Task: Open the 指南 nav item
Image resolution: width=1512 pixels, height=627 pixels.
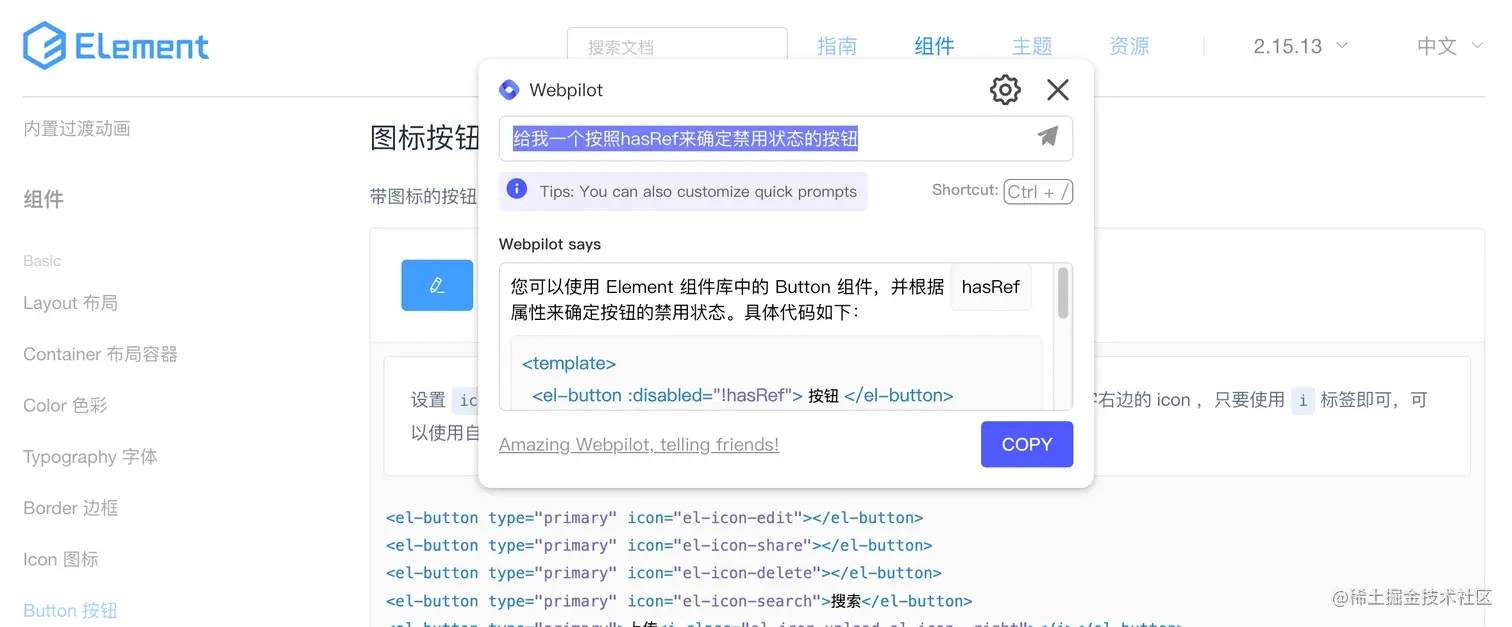Action: coord(837,46)
